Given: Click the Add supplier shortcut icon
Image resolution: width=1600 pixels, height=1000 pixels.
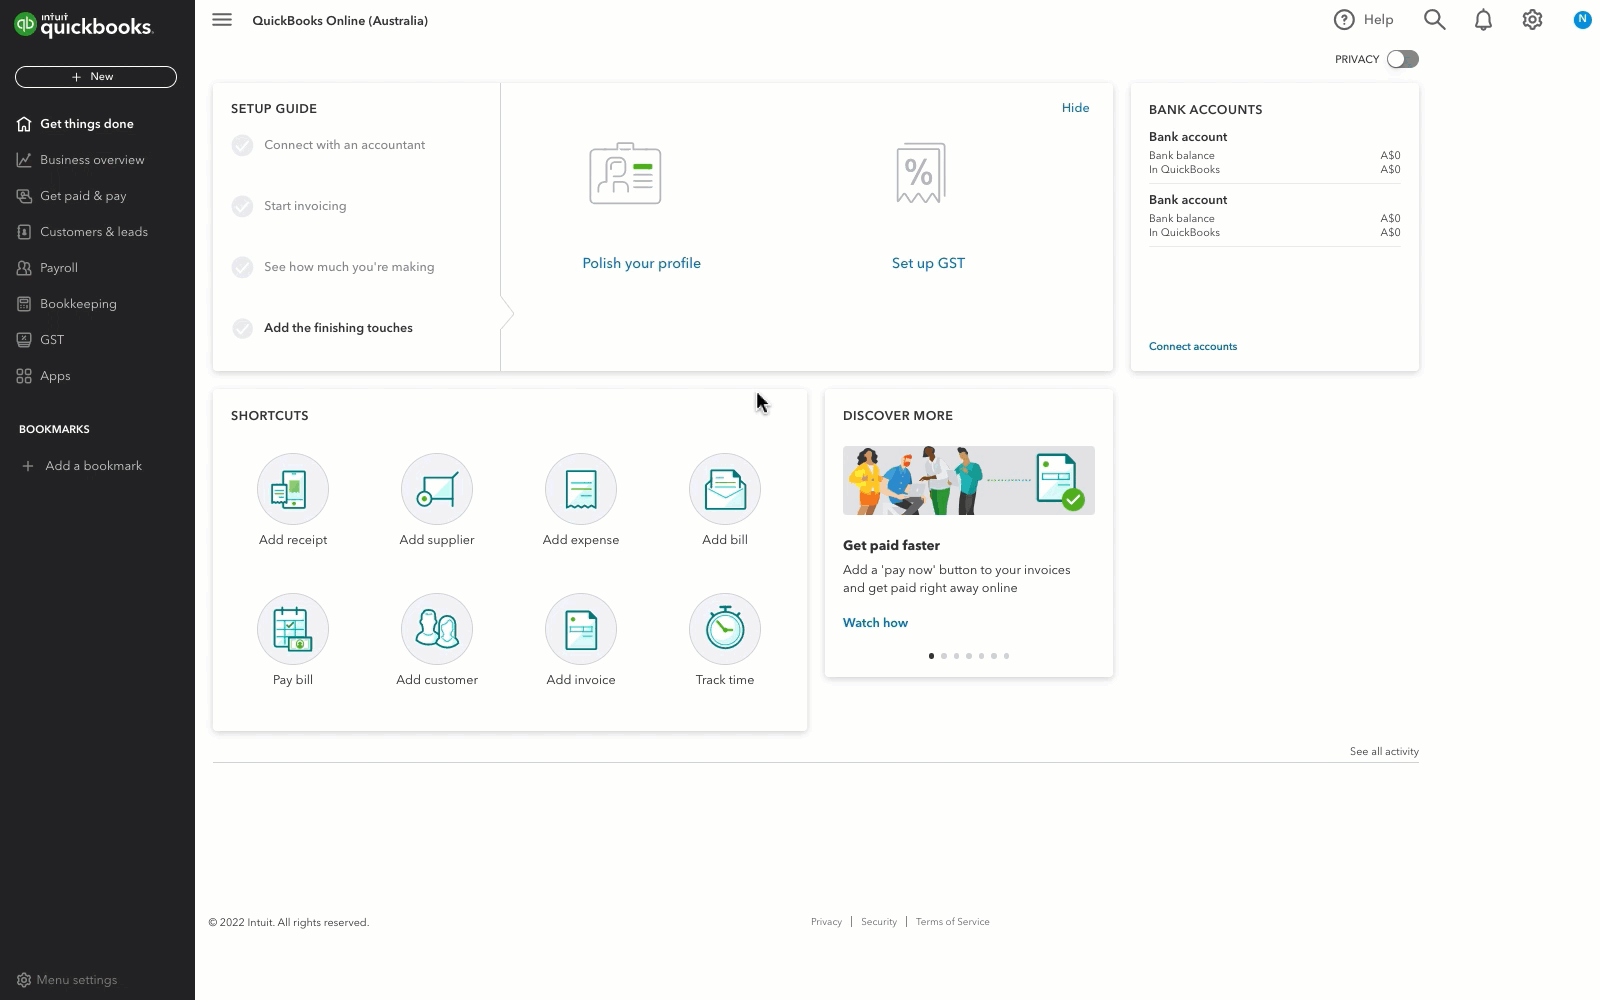Looking at the screenshot, I should click(437, 489).
